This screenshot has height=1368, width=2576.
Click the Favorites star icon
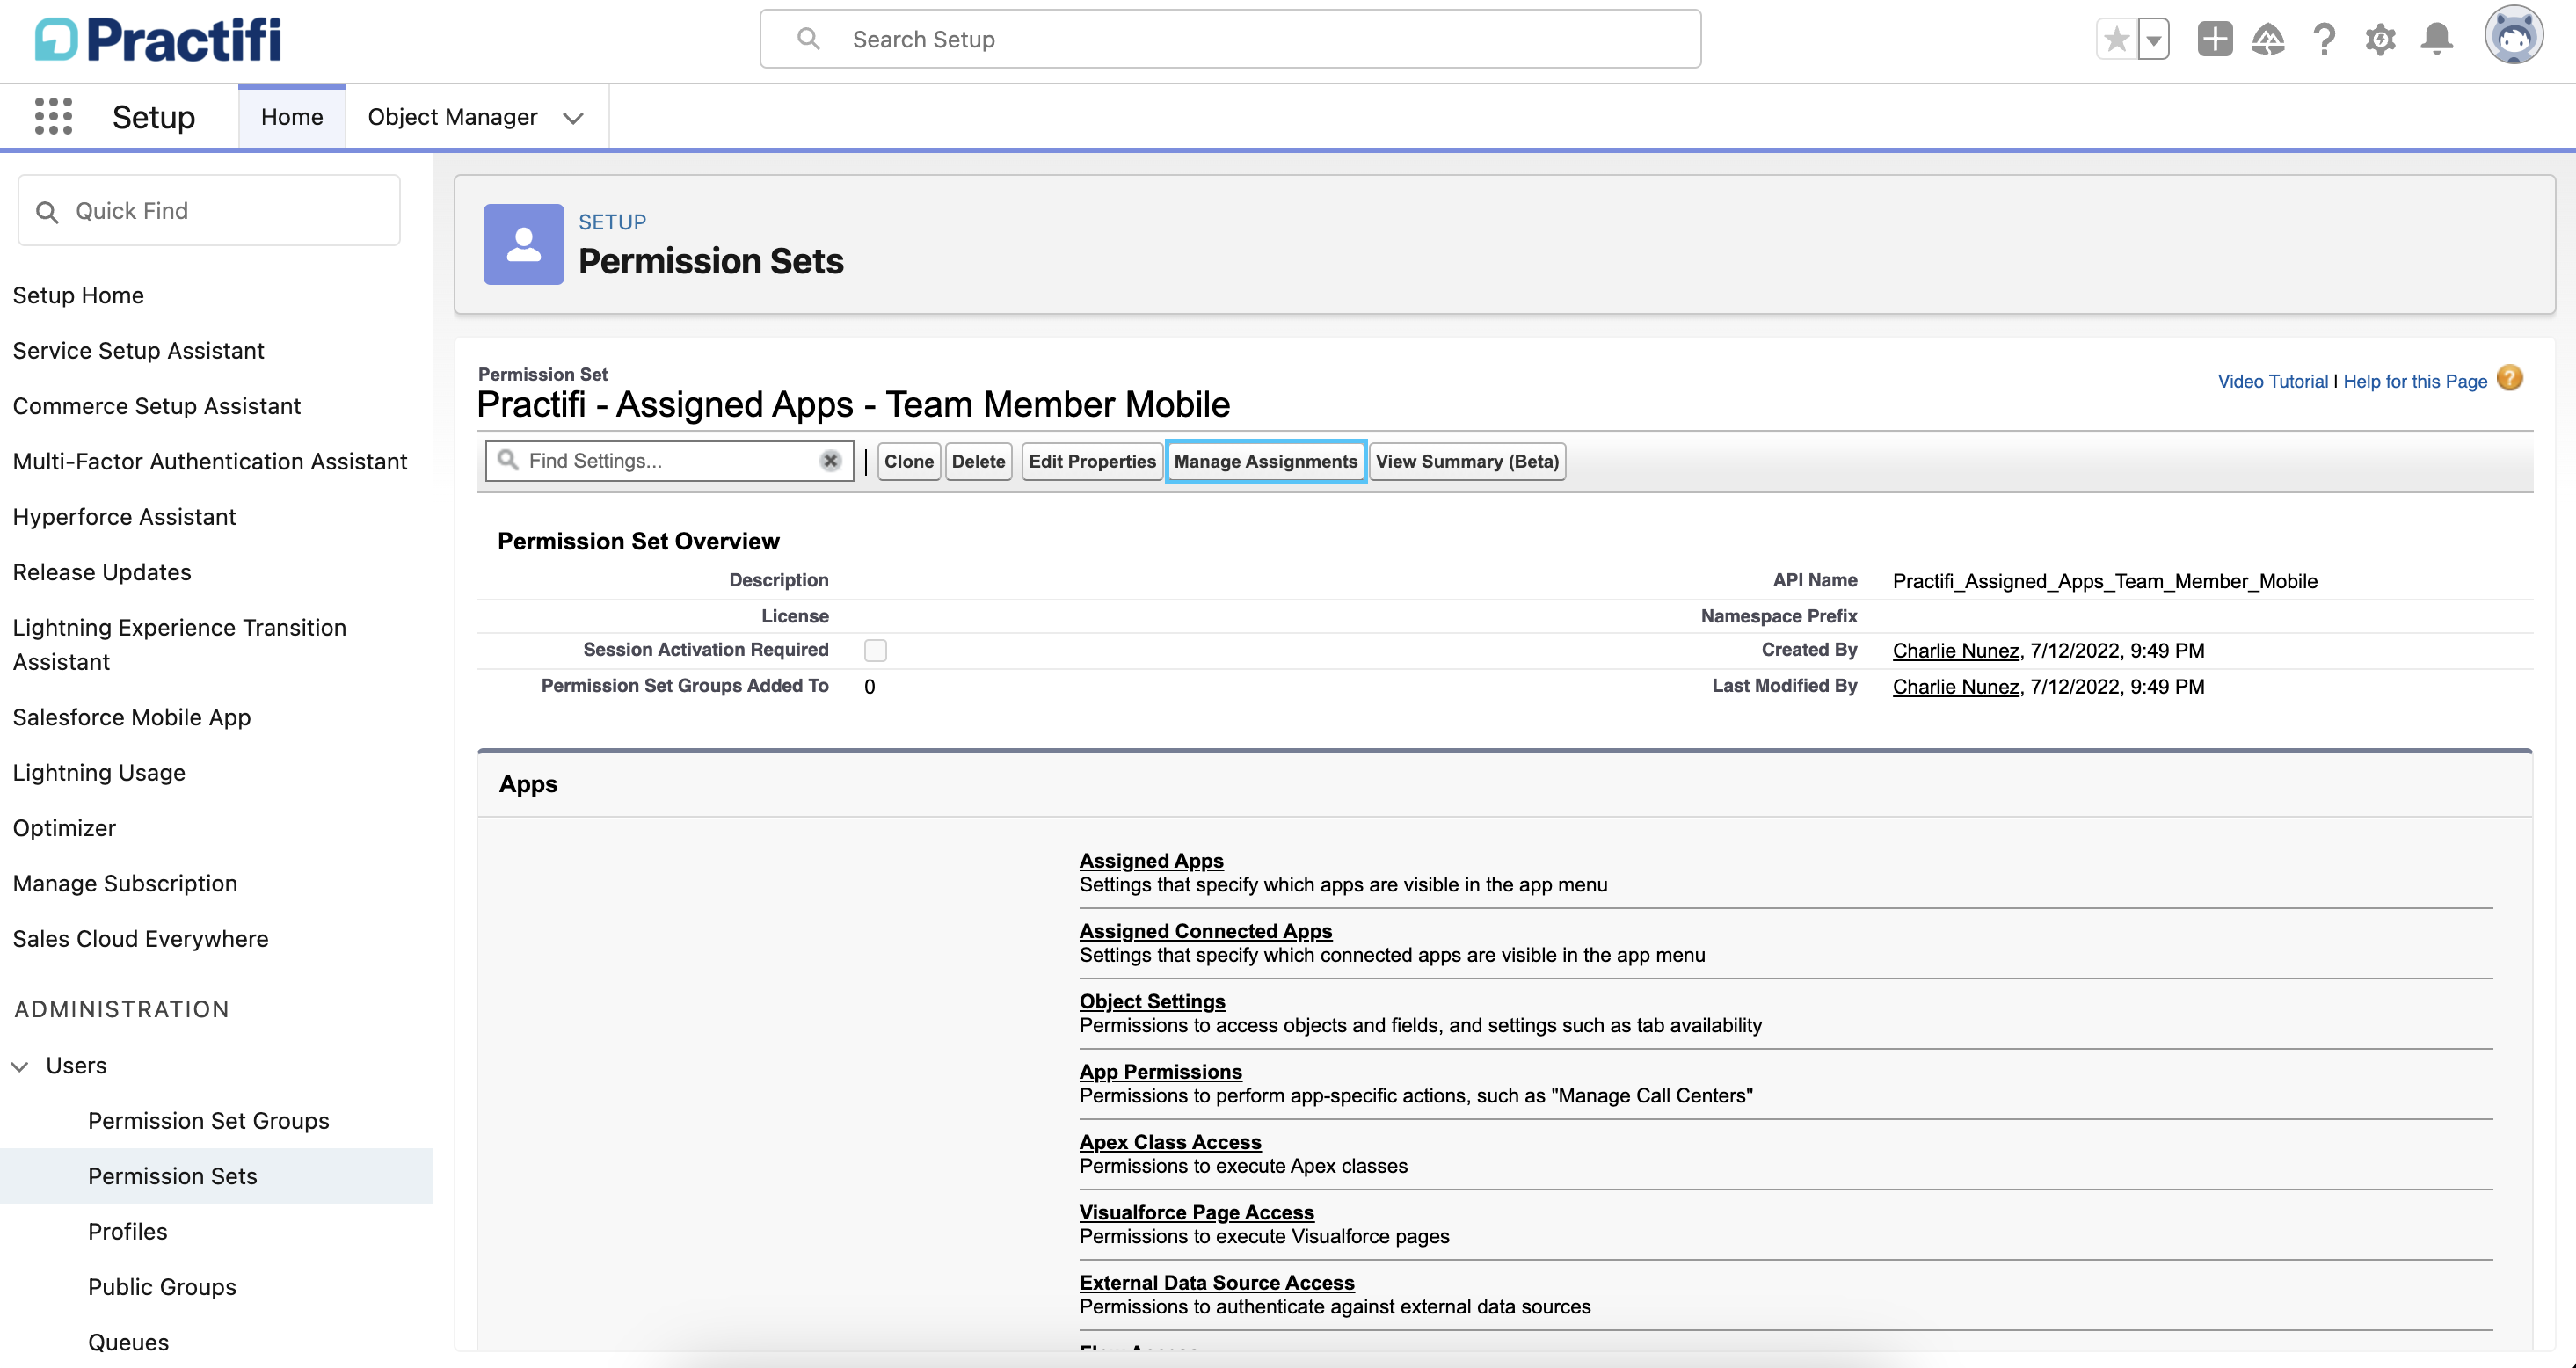click(x=2116, y=40)
